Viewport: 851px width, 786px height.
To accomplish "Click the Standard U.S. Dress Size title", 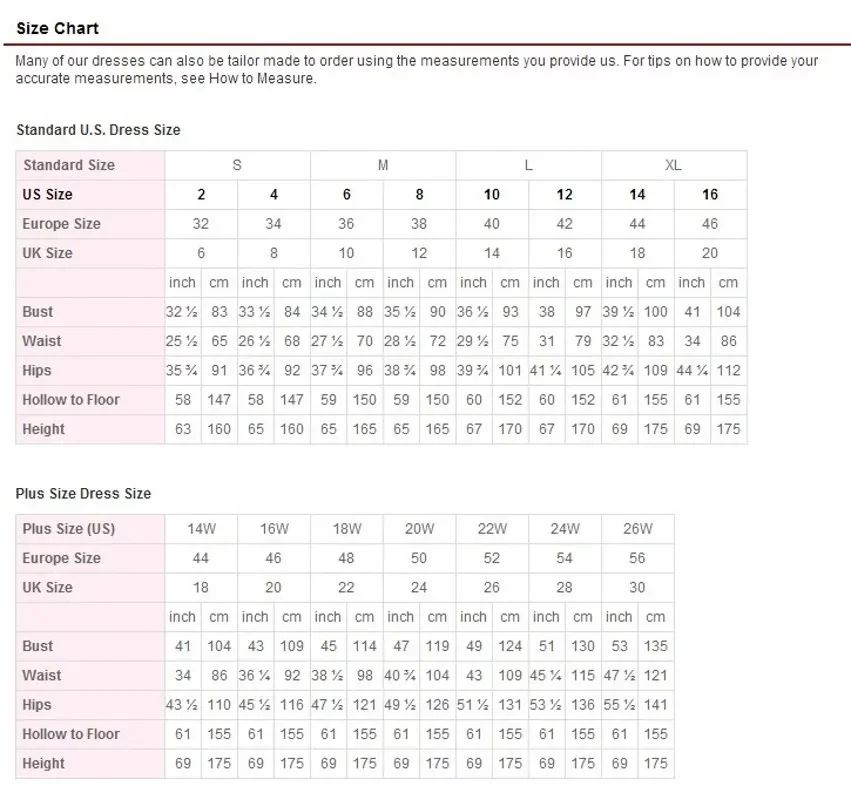I will click(x=98, y=130).
